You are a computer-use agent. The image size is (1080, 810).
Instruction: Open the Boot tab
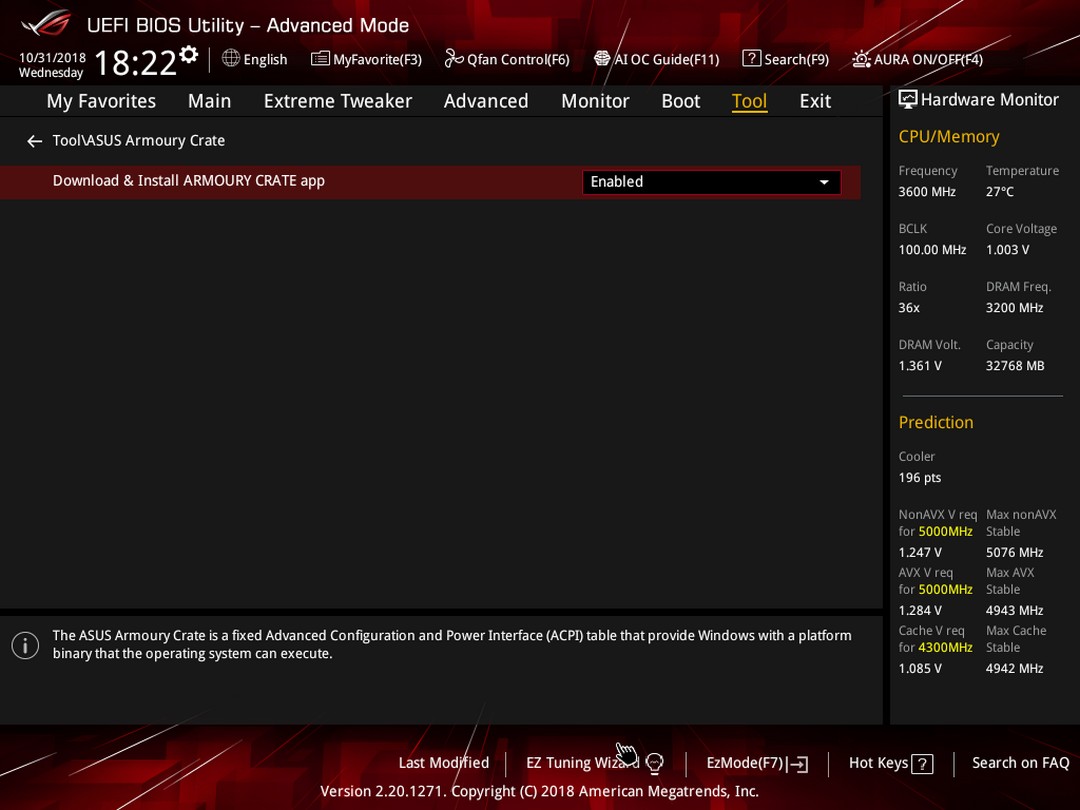[x=681, y=101]
